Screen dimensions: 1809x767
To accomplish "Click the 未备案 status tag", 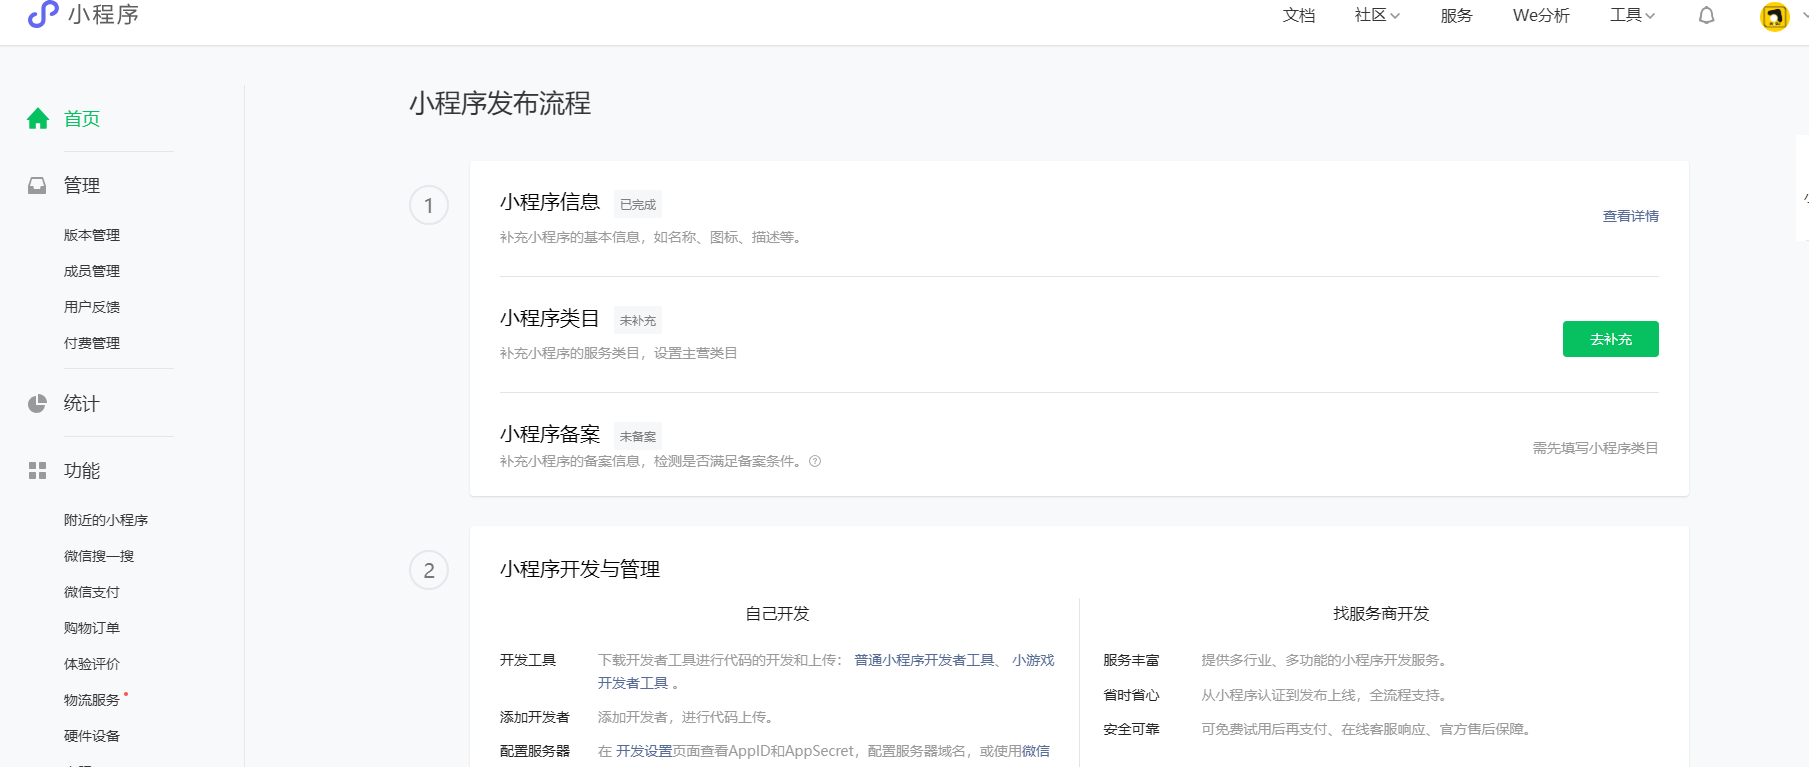I will point(638,437).
